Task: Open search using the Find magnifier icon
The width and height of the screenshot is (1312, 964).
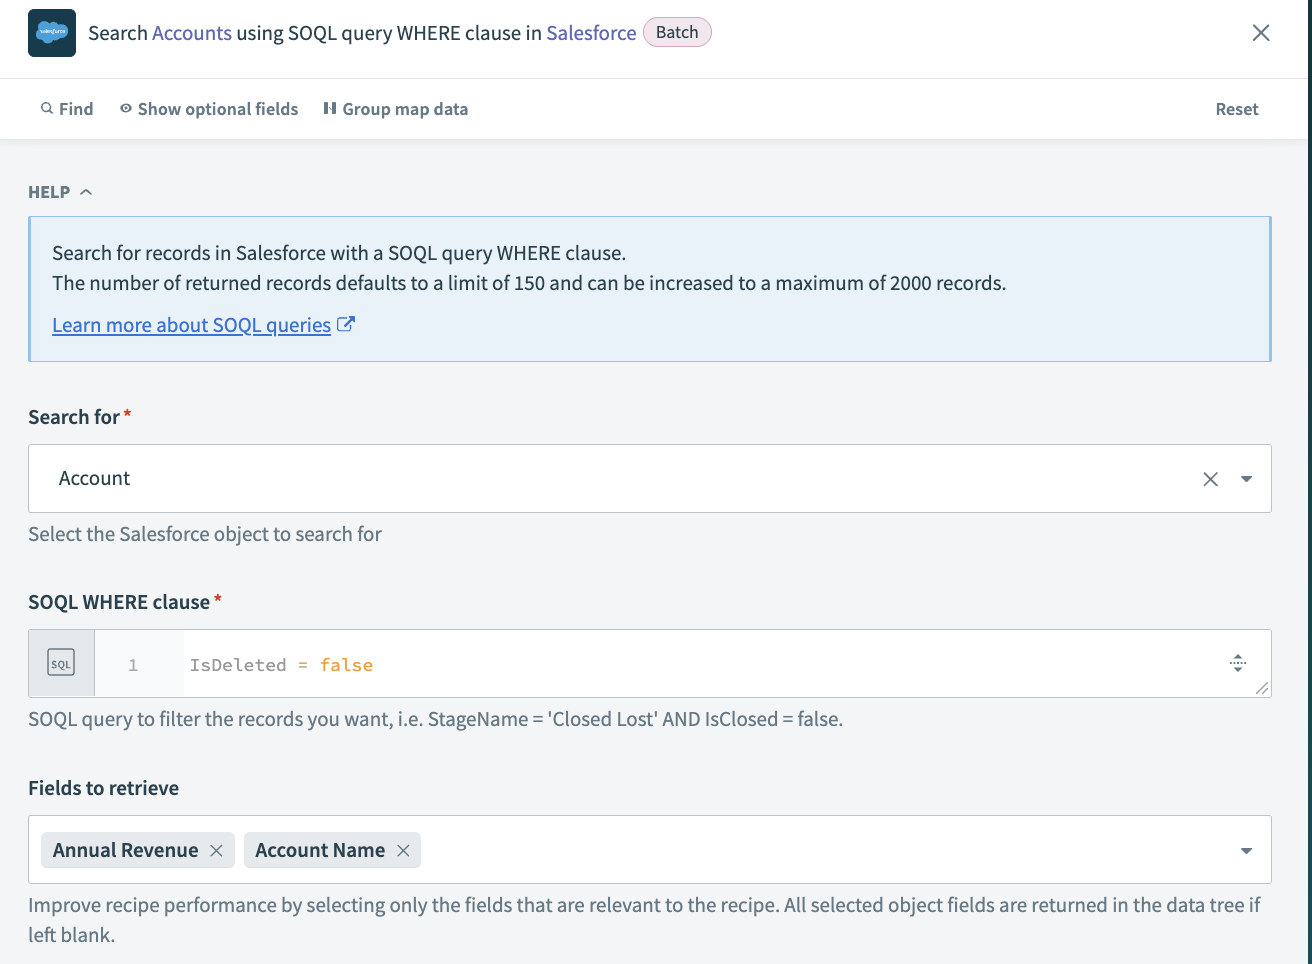Action: coord(47,108)
